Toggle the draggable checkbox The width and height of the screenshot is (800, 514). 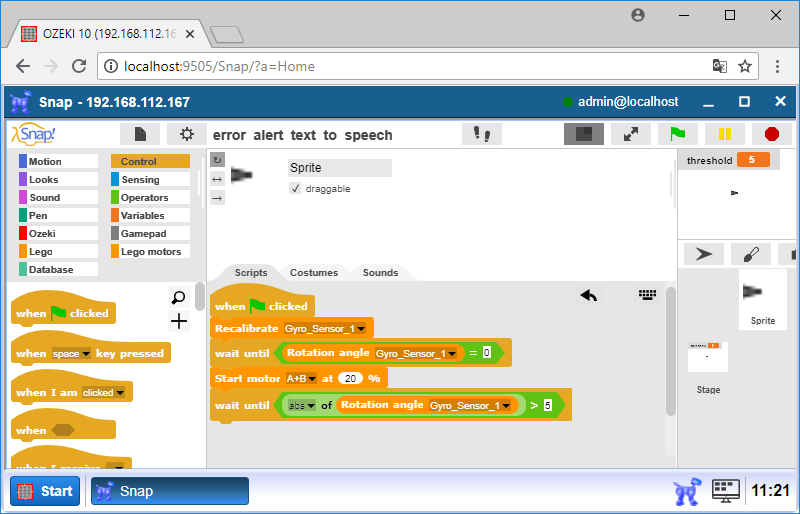point(295,188)
